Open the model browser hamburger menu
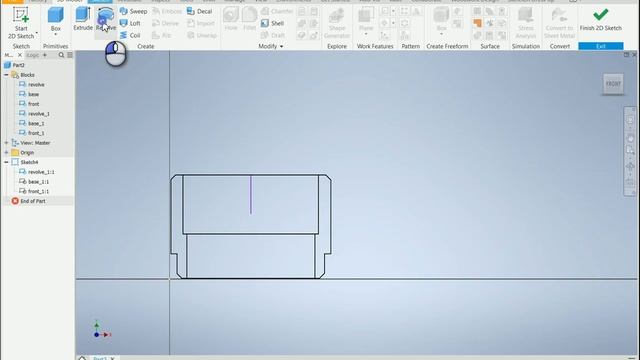Image resolution: width=640 pixels, height=360 pixels. point(70,55)
